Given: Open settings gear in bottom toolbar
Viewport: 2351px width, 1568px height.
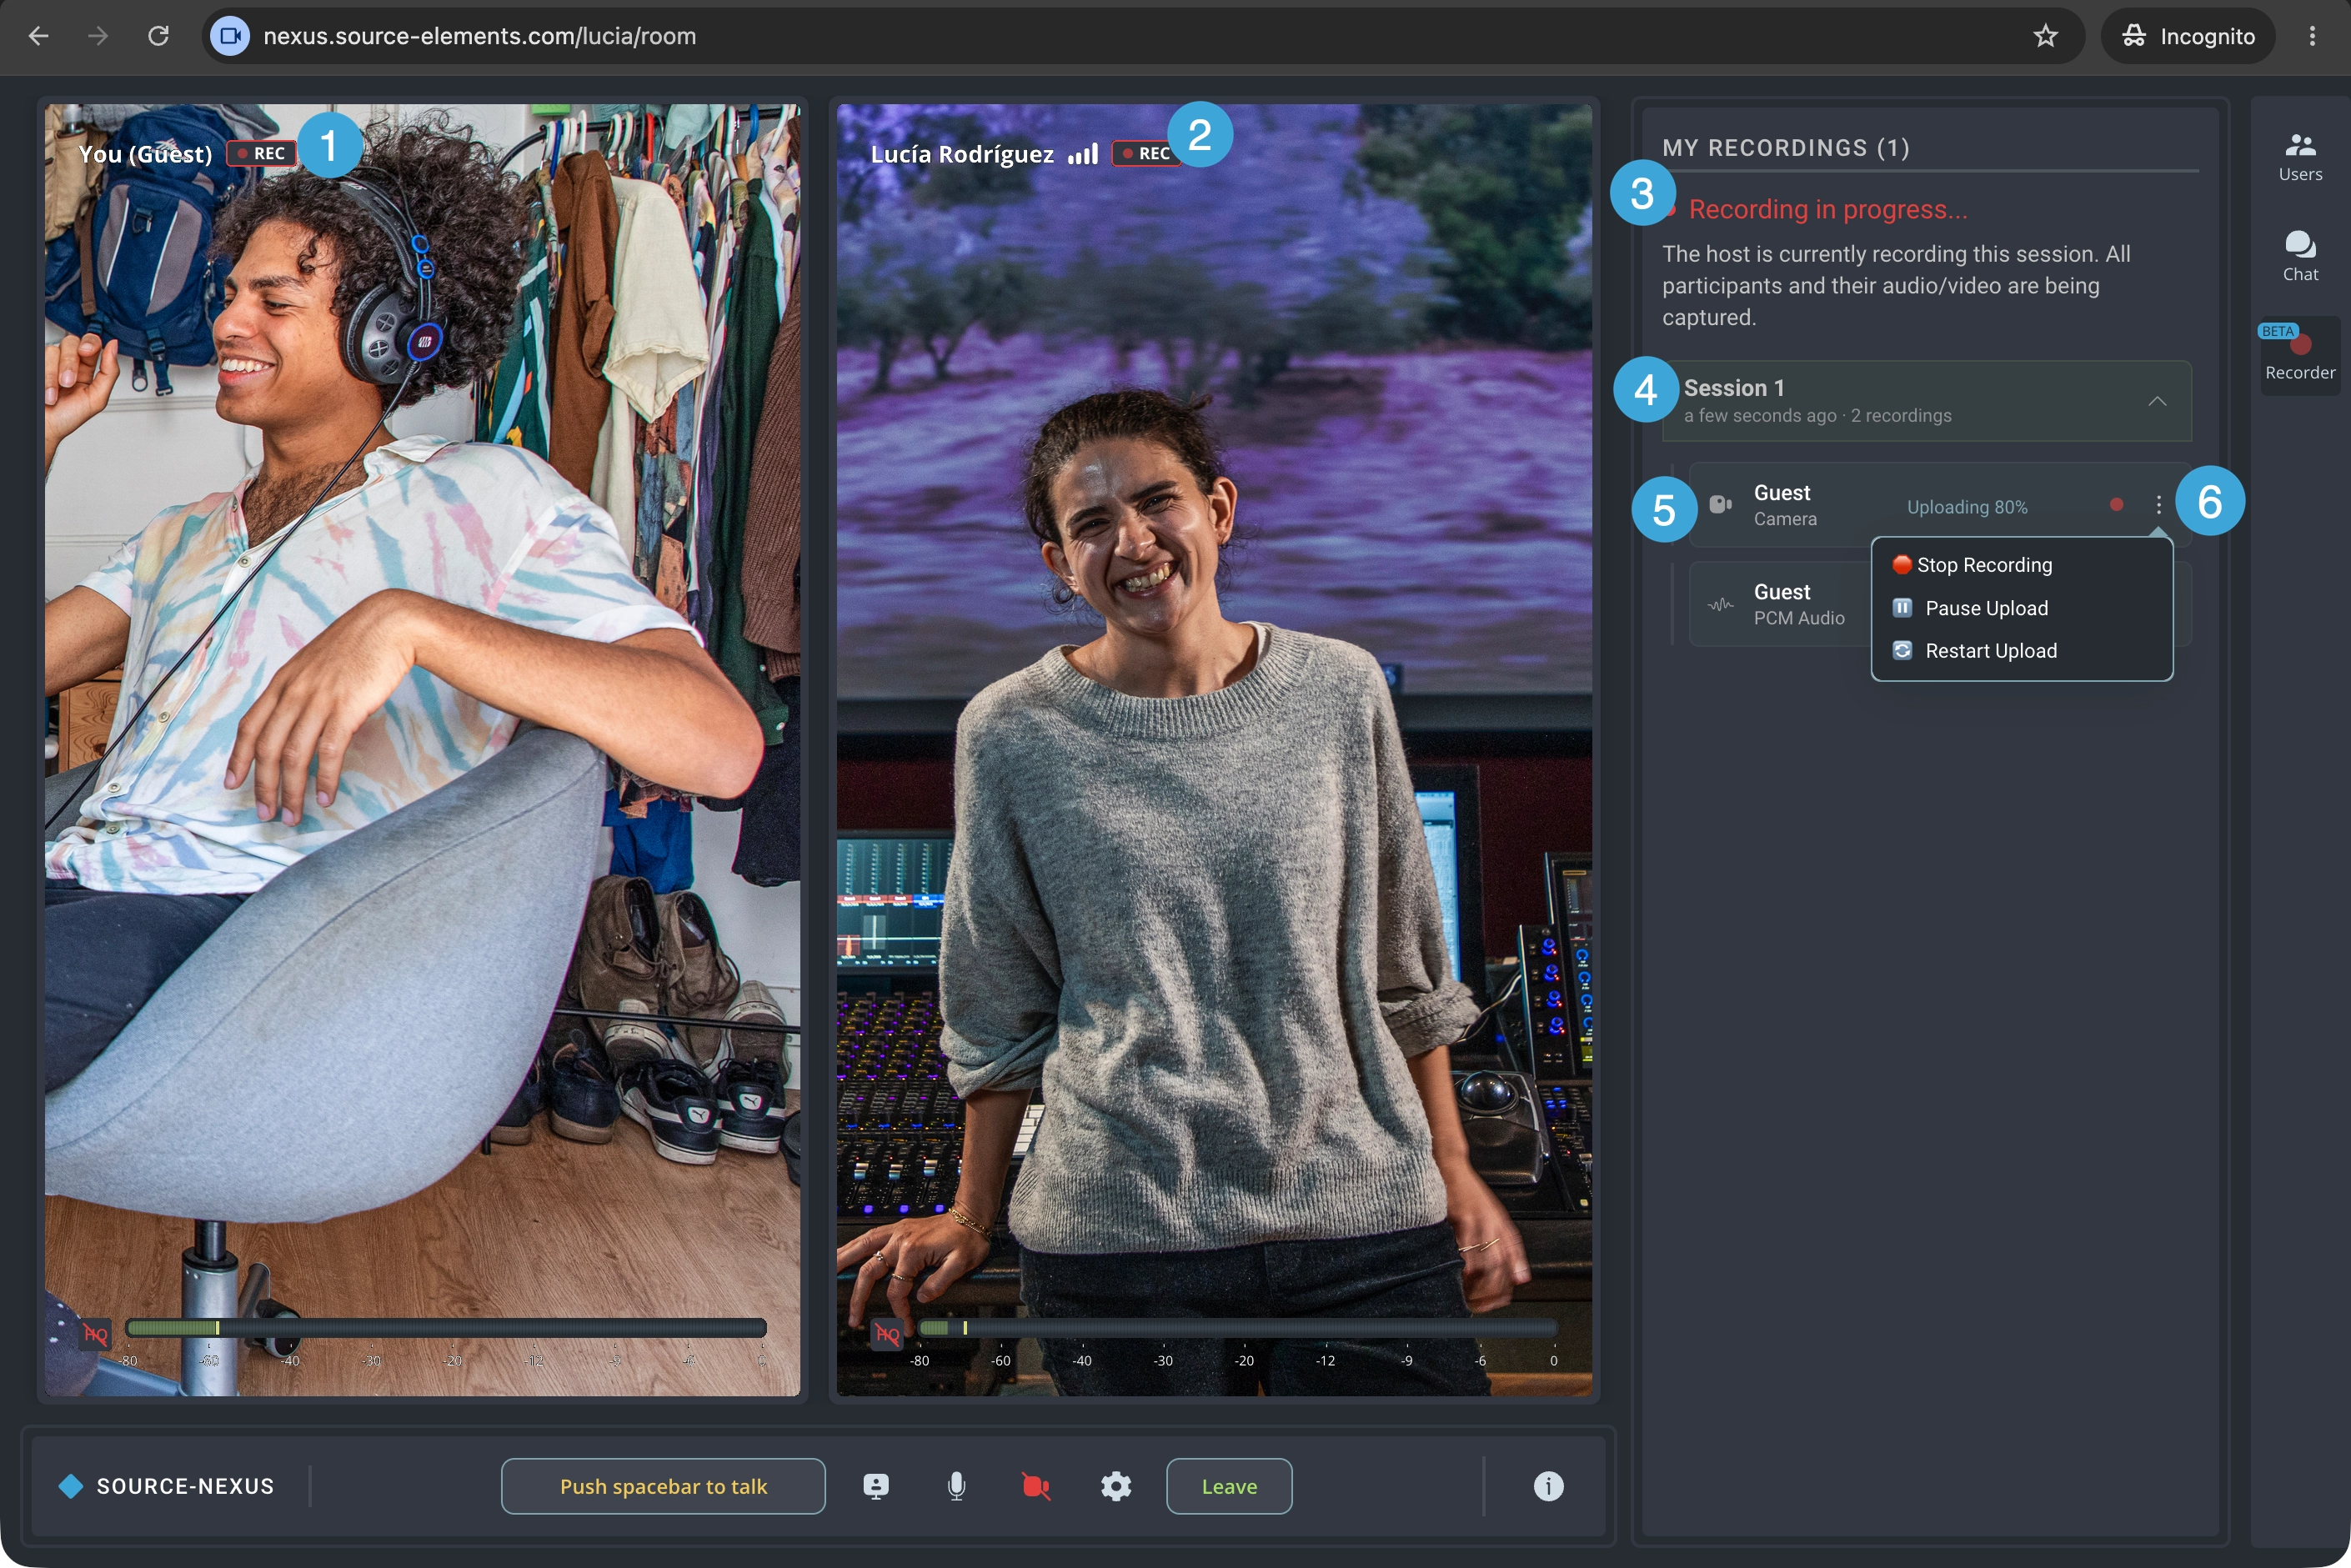Looking at the screenshot, I should coord(1116,1486).
